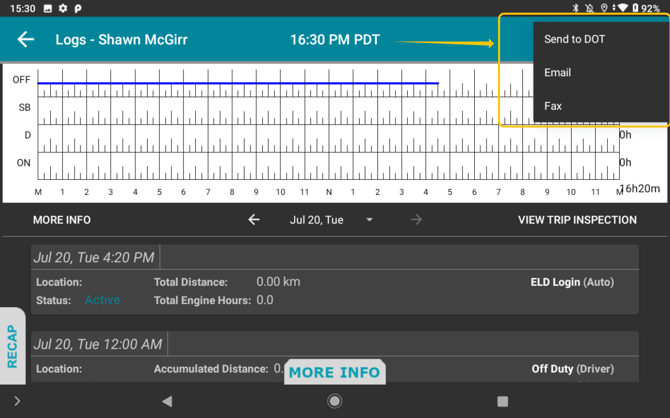Screen dimensions: 670x418
Task: Select the ELD Login (Auto) event label
Action: point(572,282)
